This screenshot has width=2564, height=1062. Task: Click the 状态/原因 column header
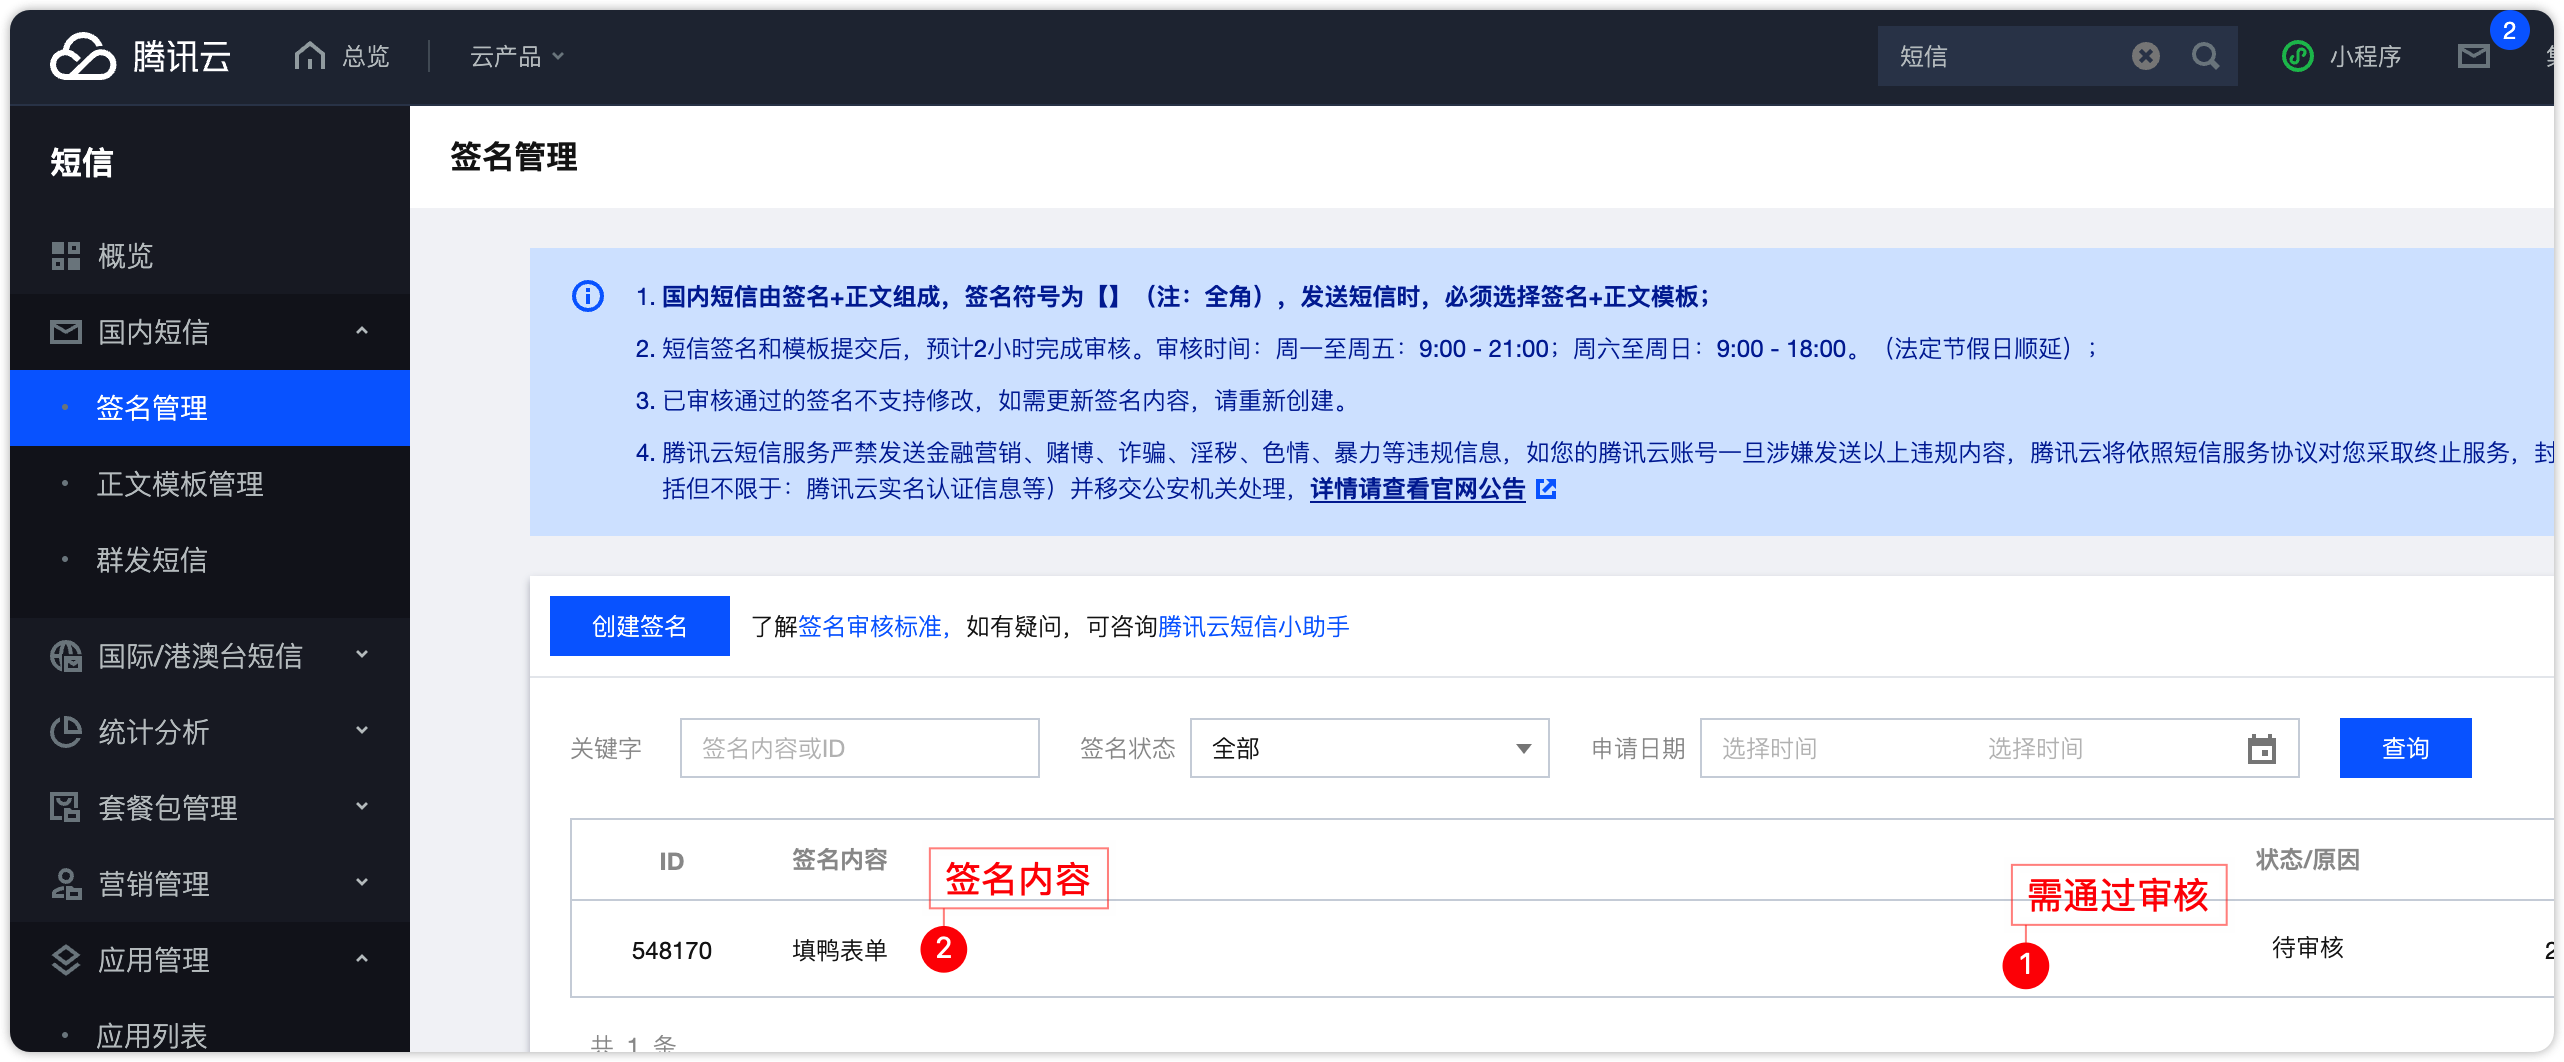(2308, 860)
